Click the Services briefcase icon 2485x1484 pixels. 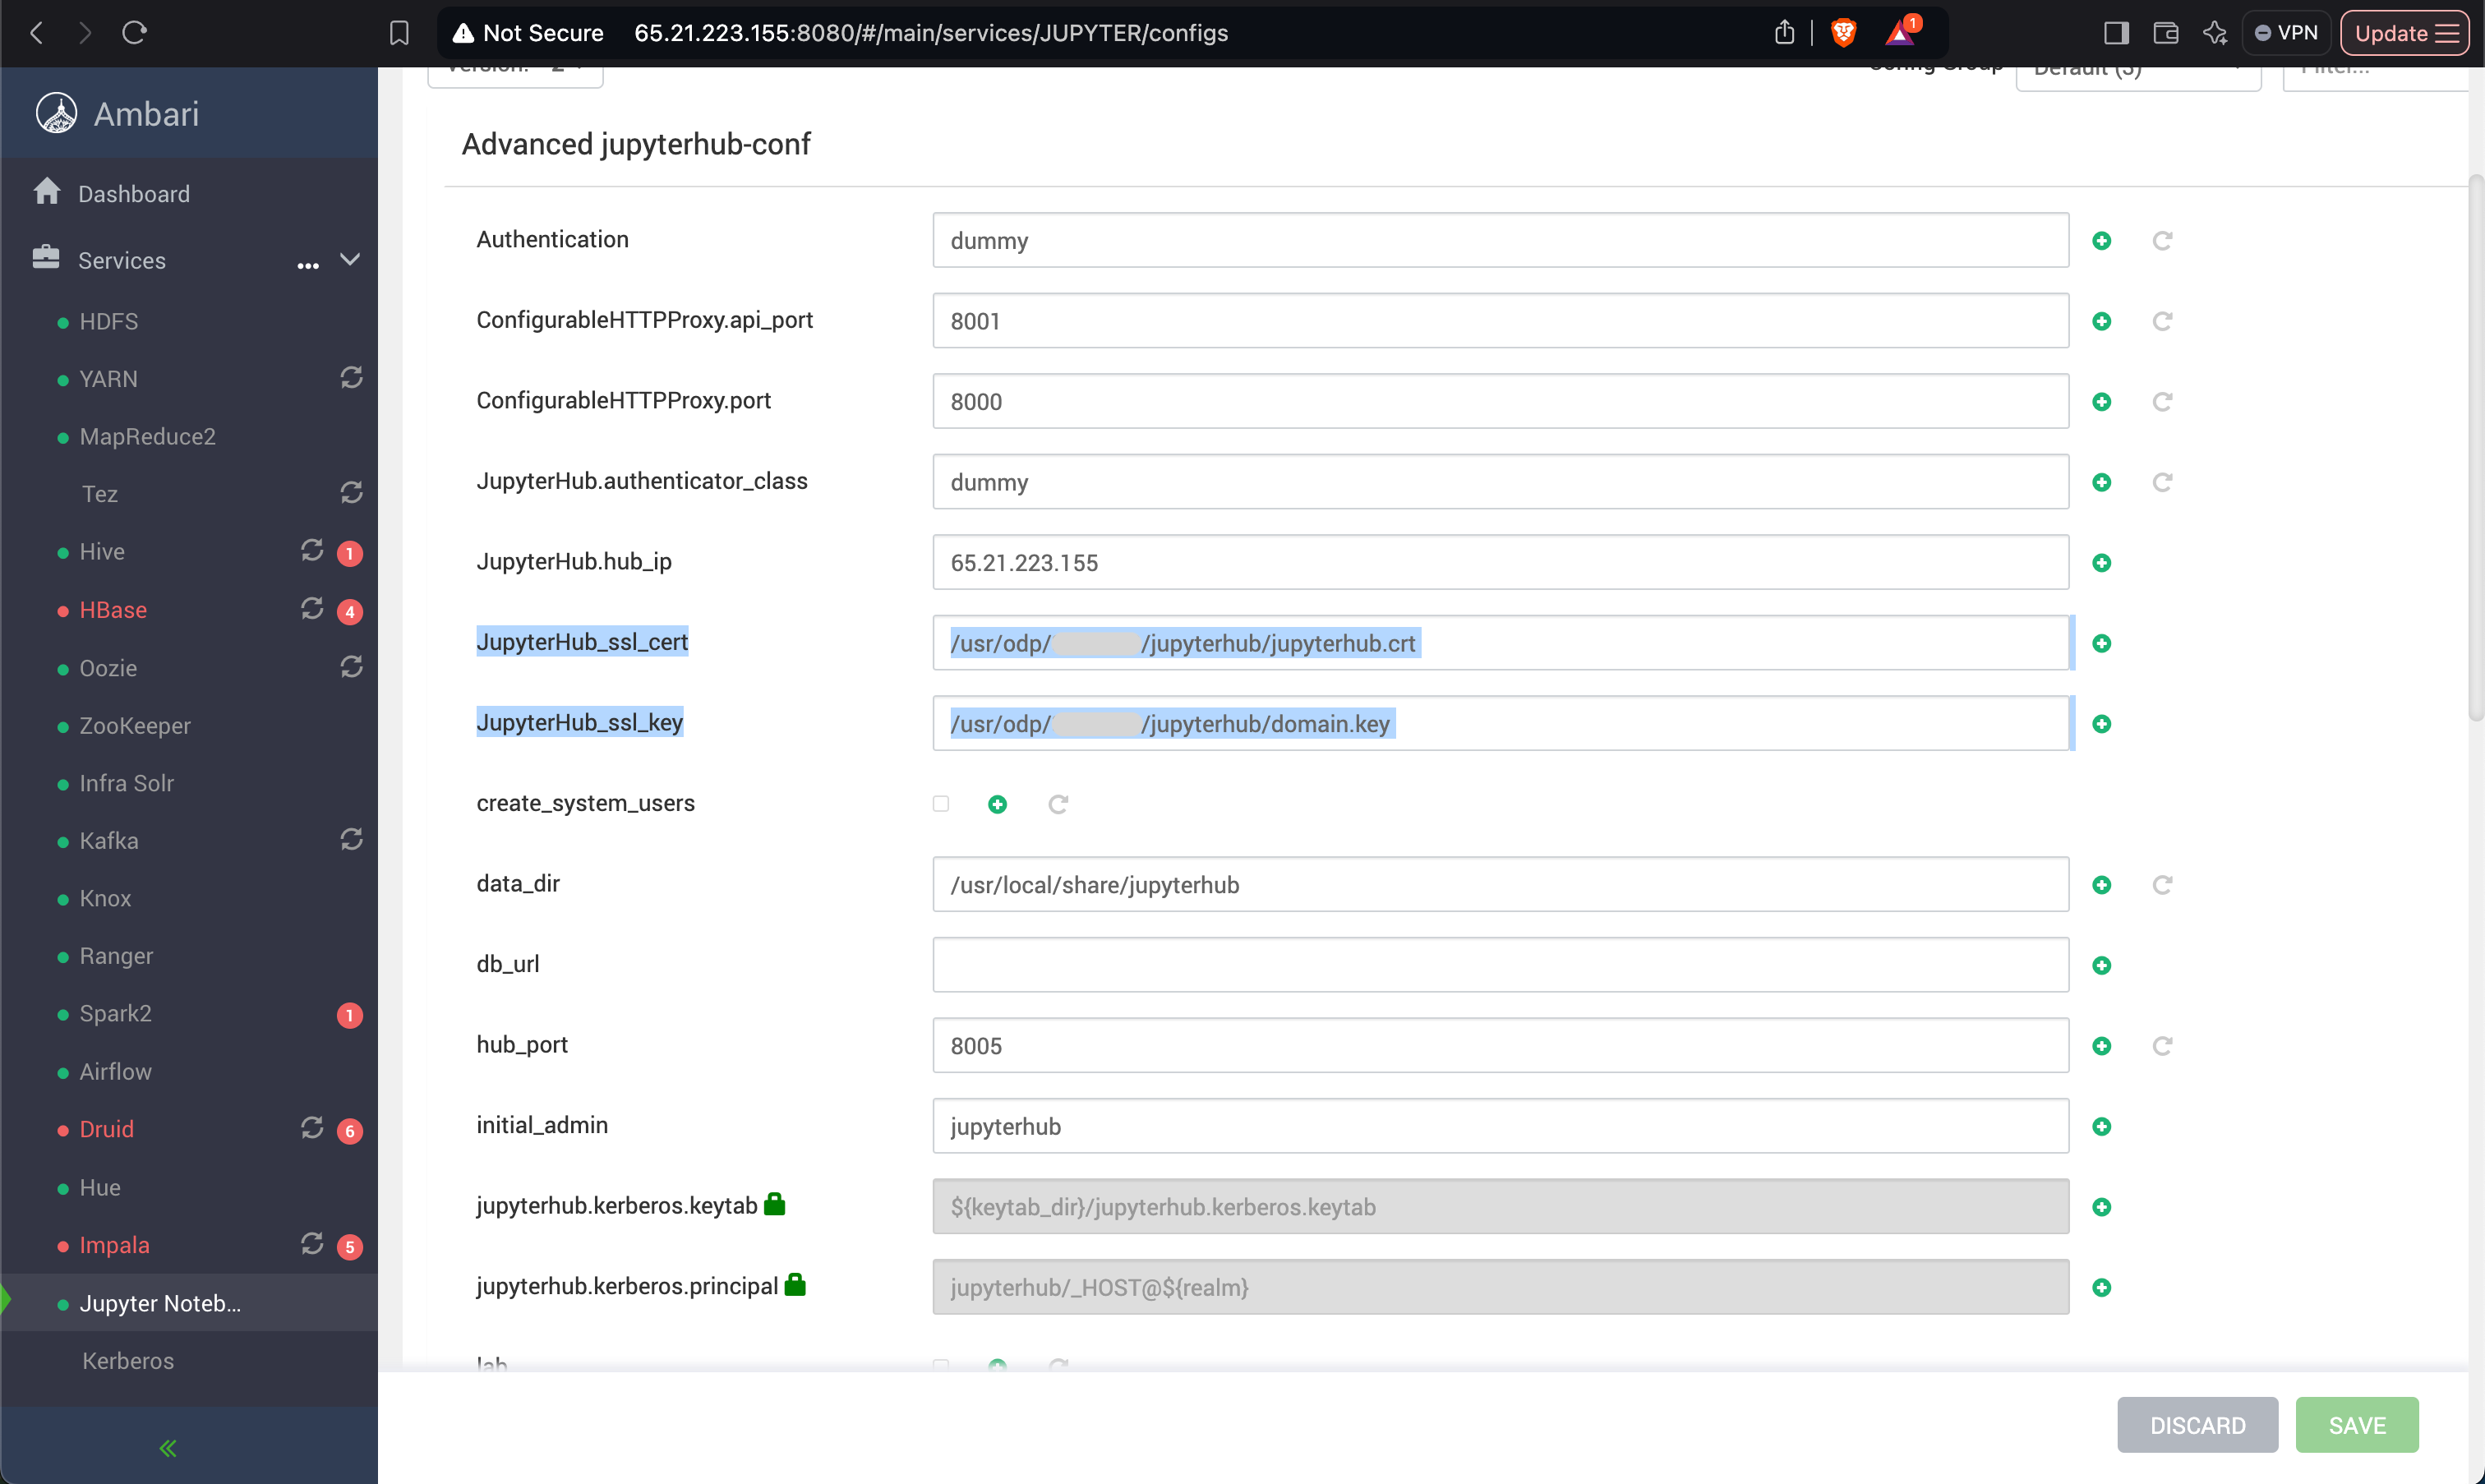click(x=46, y=258)
